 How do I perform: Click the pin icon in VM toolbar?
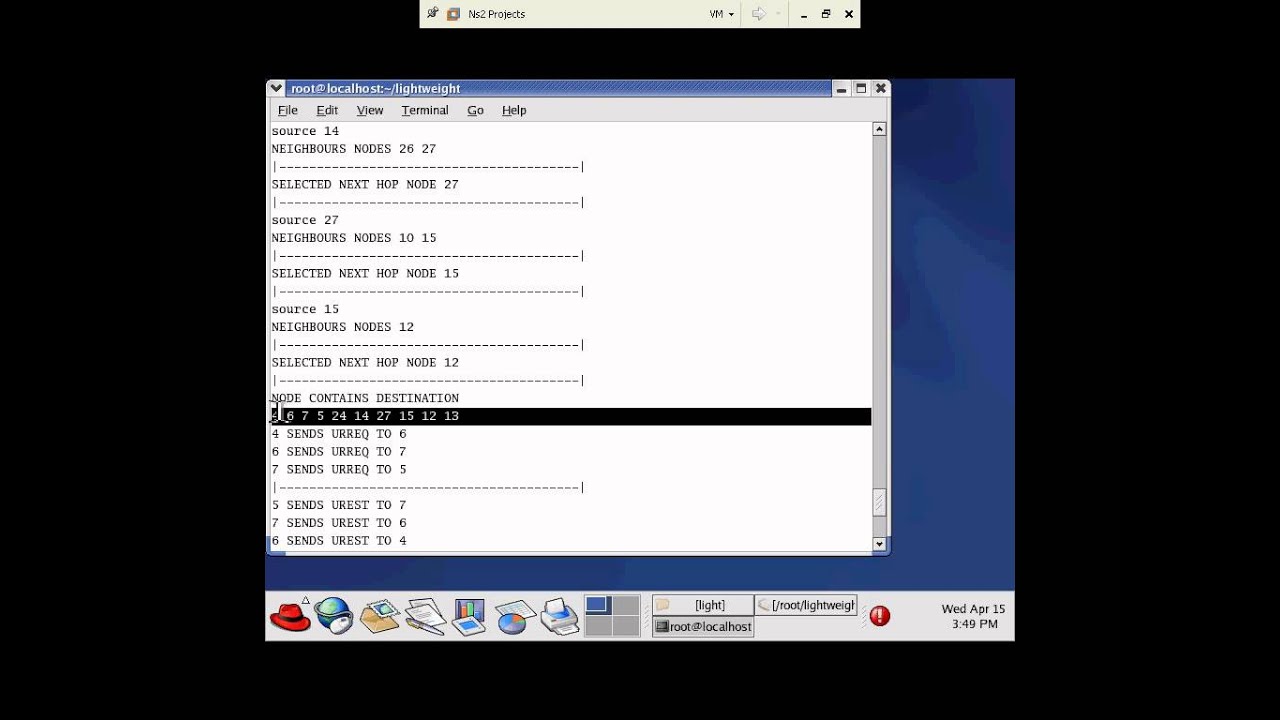pos(433,14)
